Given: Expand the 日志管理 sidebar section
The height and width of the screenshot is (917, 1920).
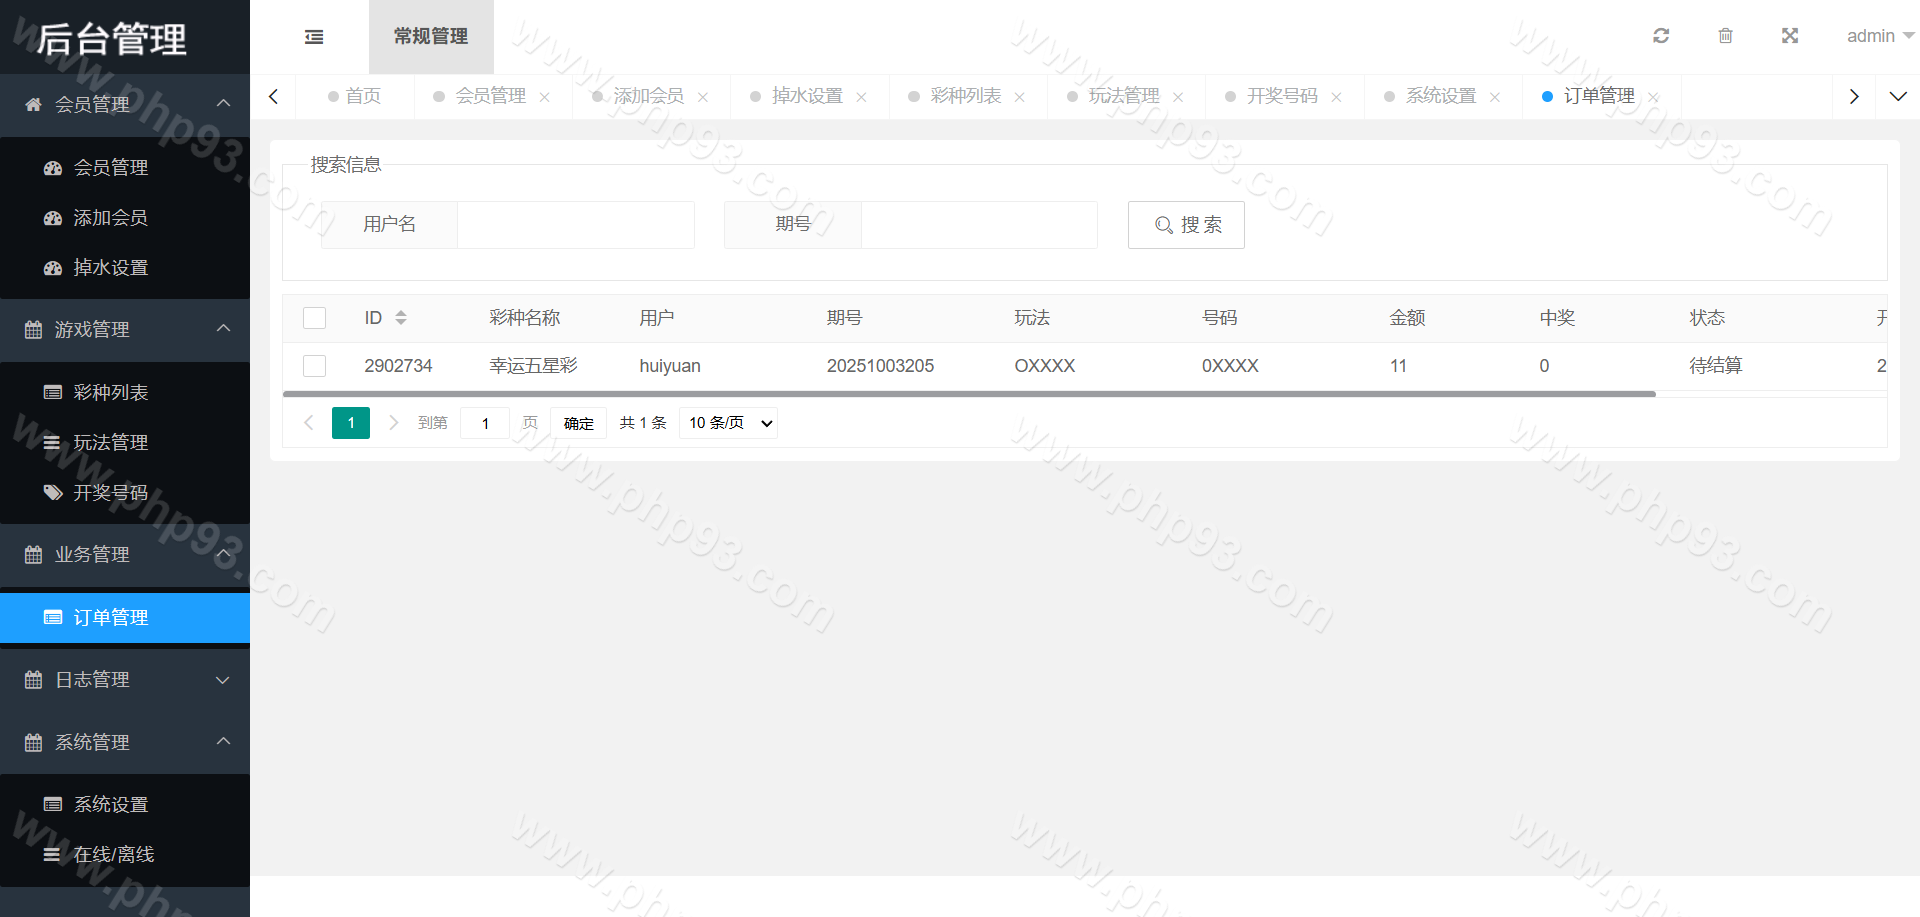Looking at the screenshot, I should [125, 680].
